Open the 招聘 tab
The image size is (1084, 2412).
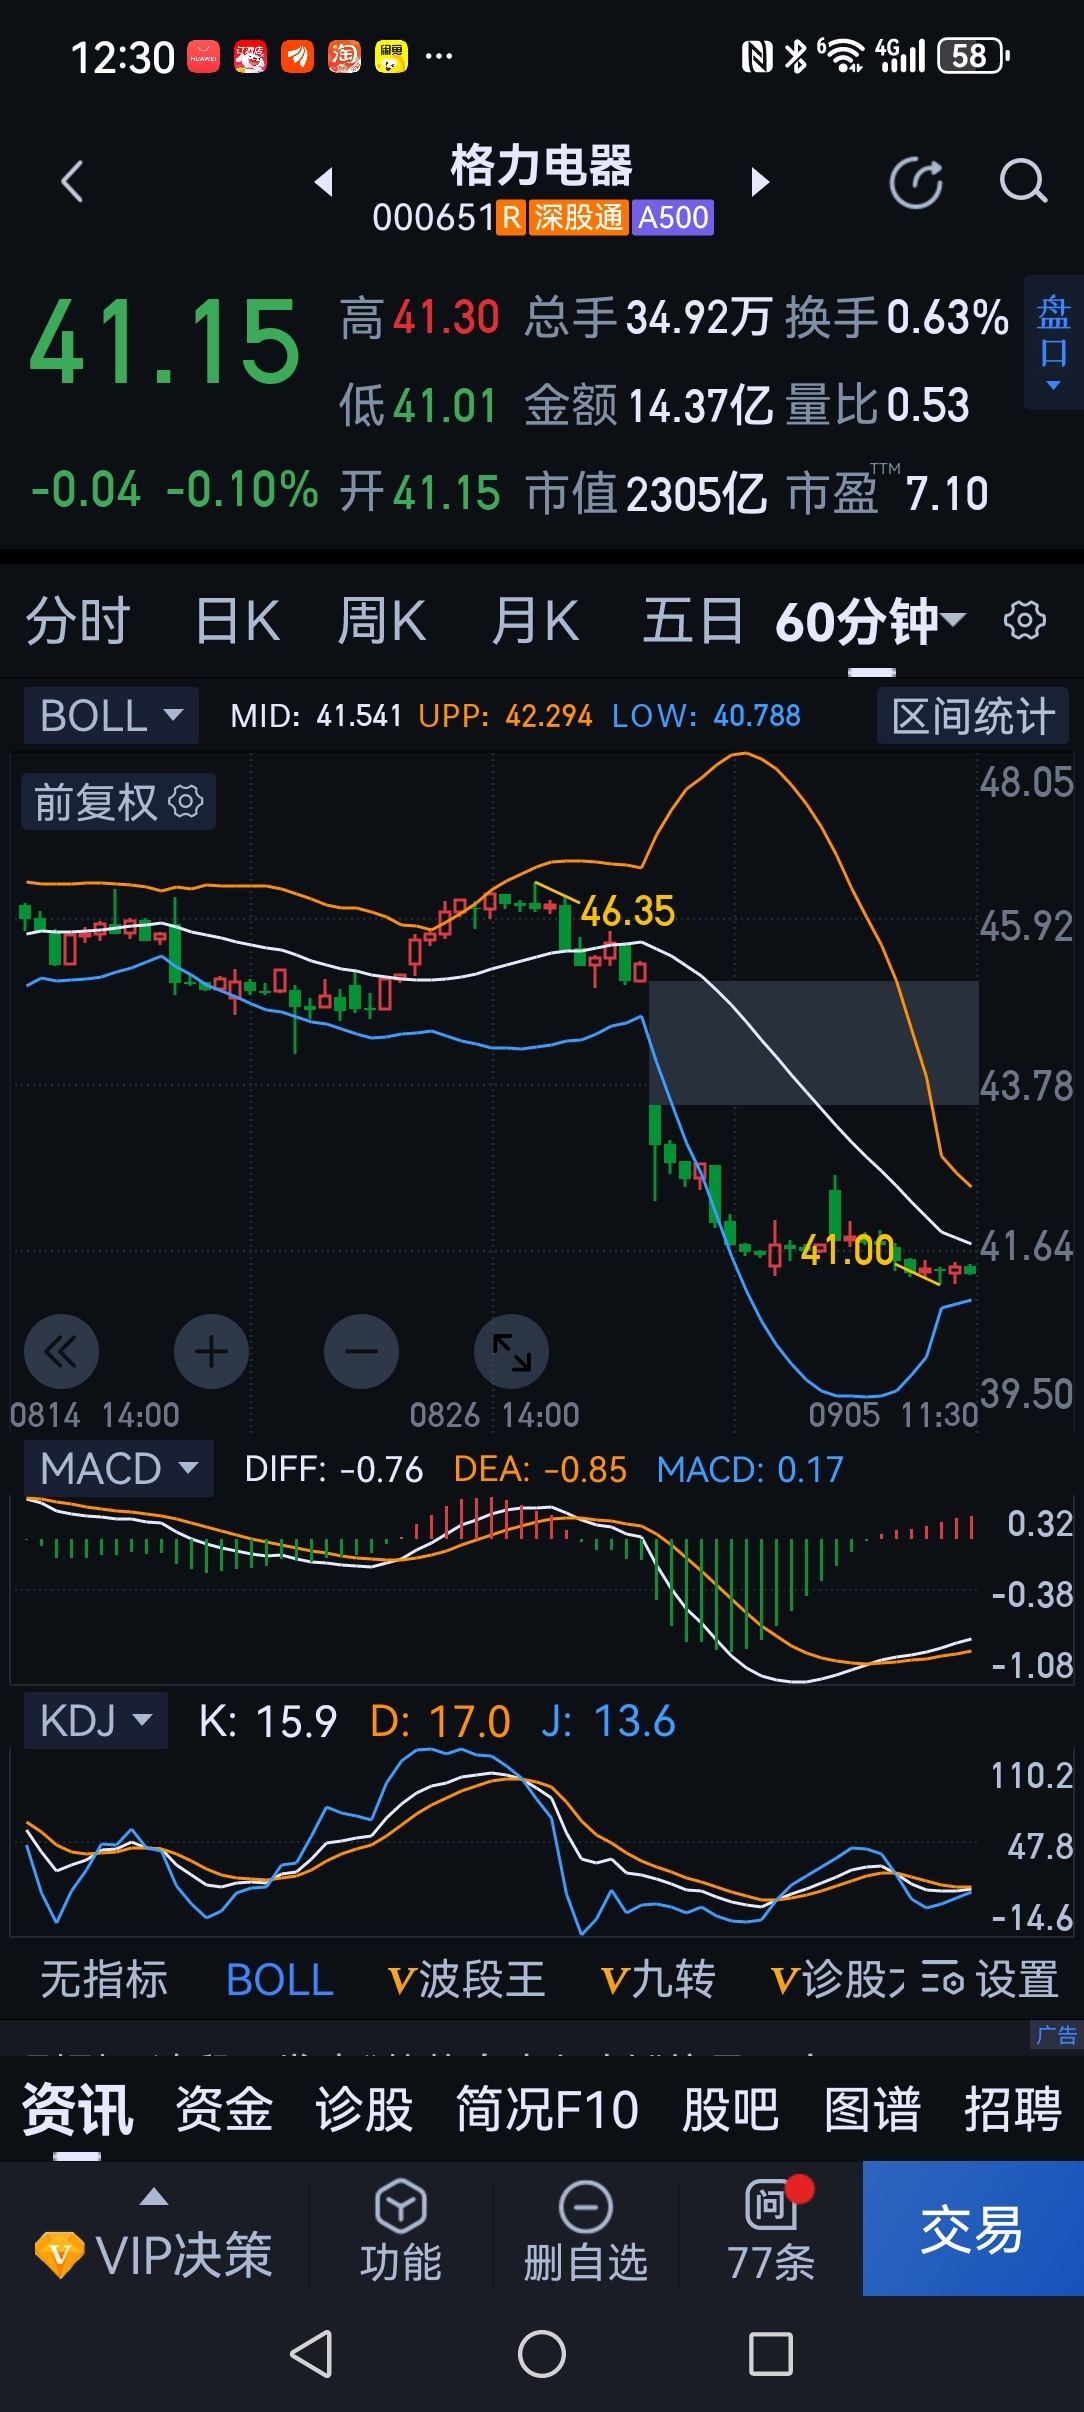pos(1012,2110)
